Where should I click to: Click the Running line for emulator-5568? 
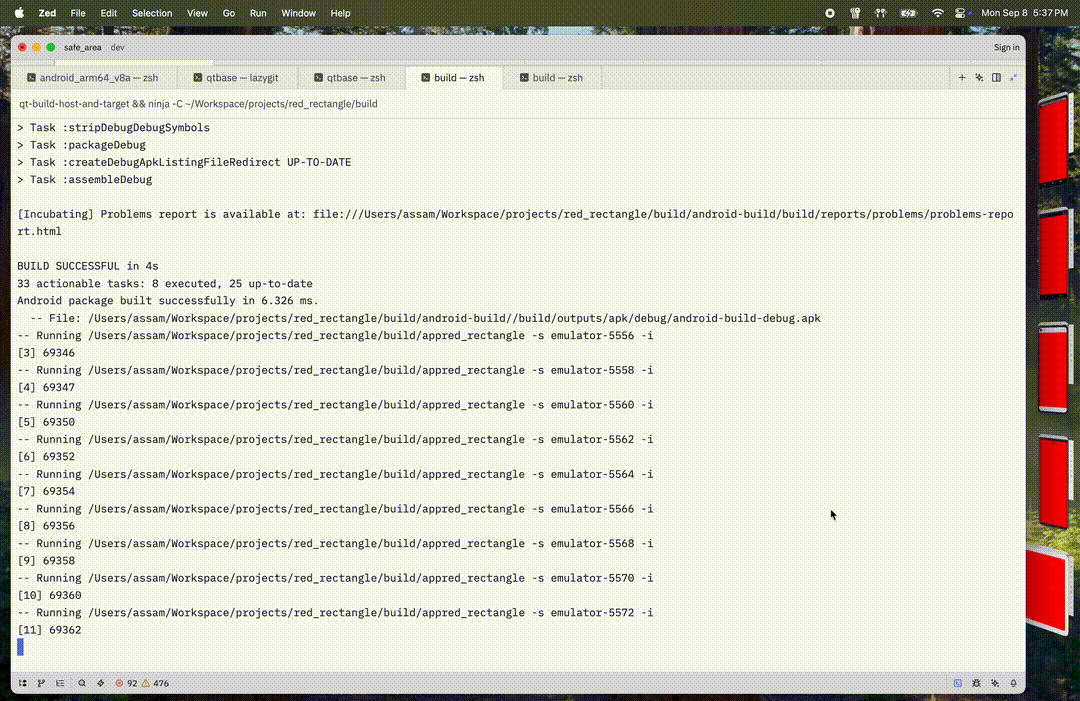tap(335, 543)
